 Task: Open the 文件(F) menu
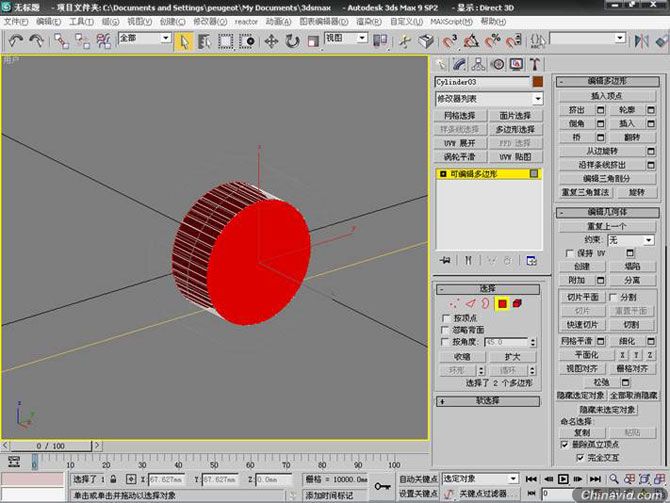point(18,21)
